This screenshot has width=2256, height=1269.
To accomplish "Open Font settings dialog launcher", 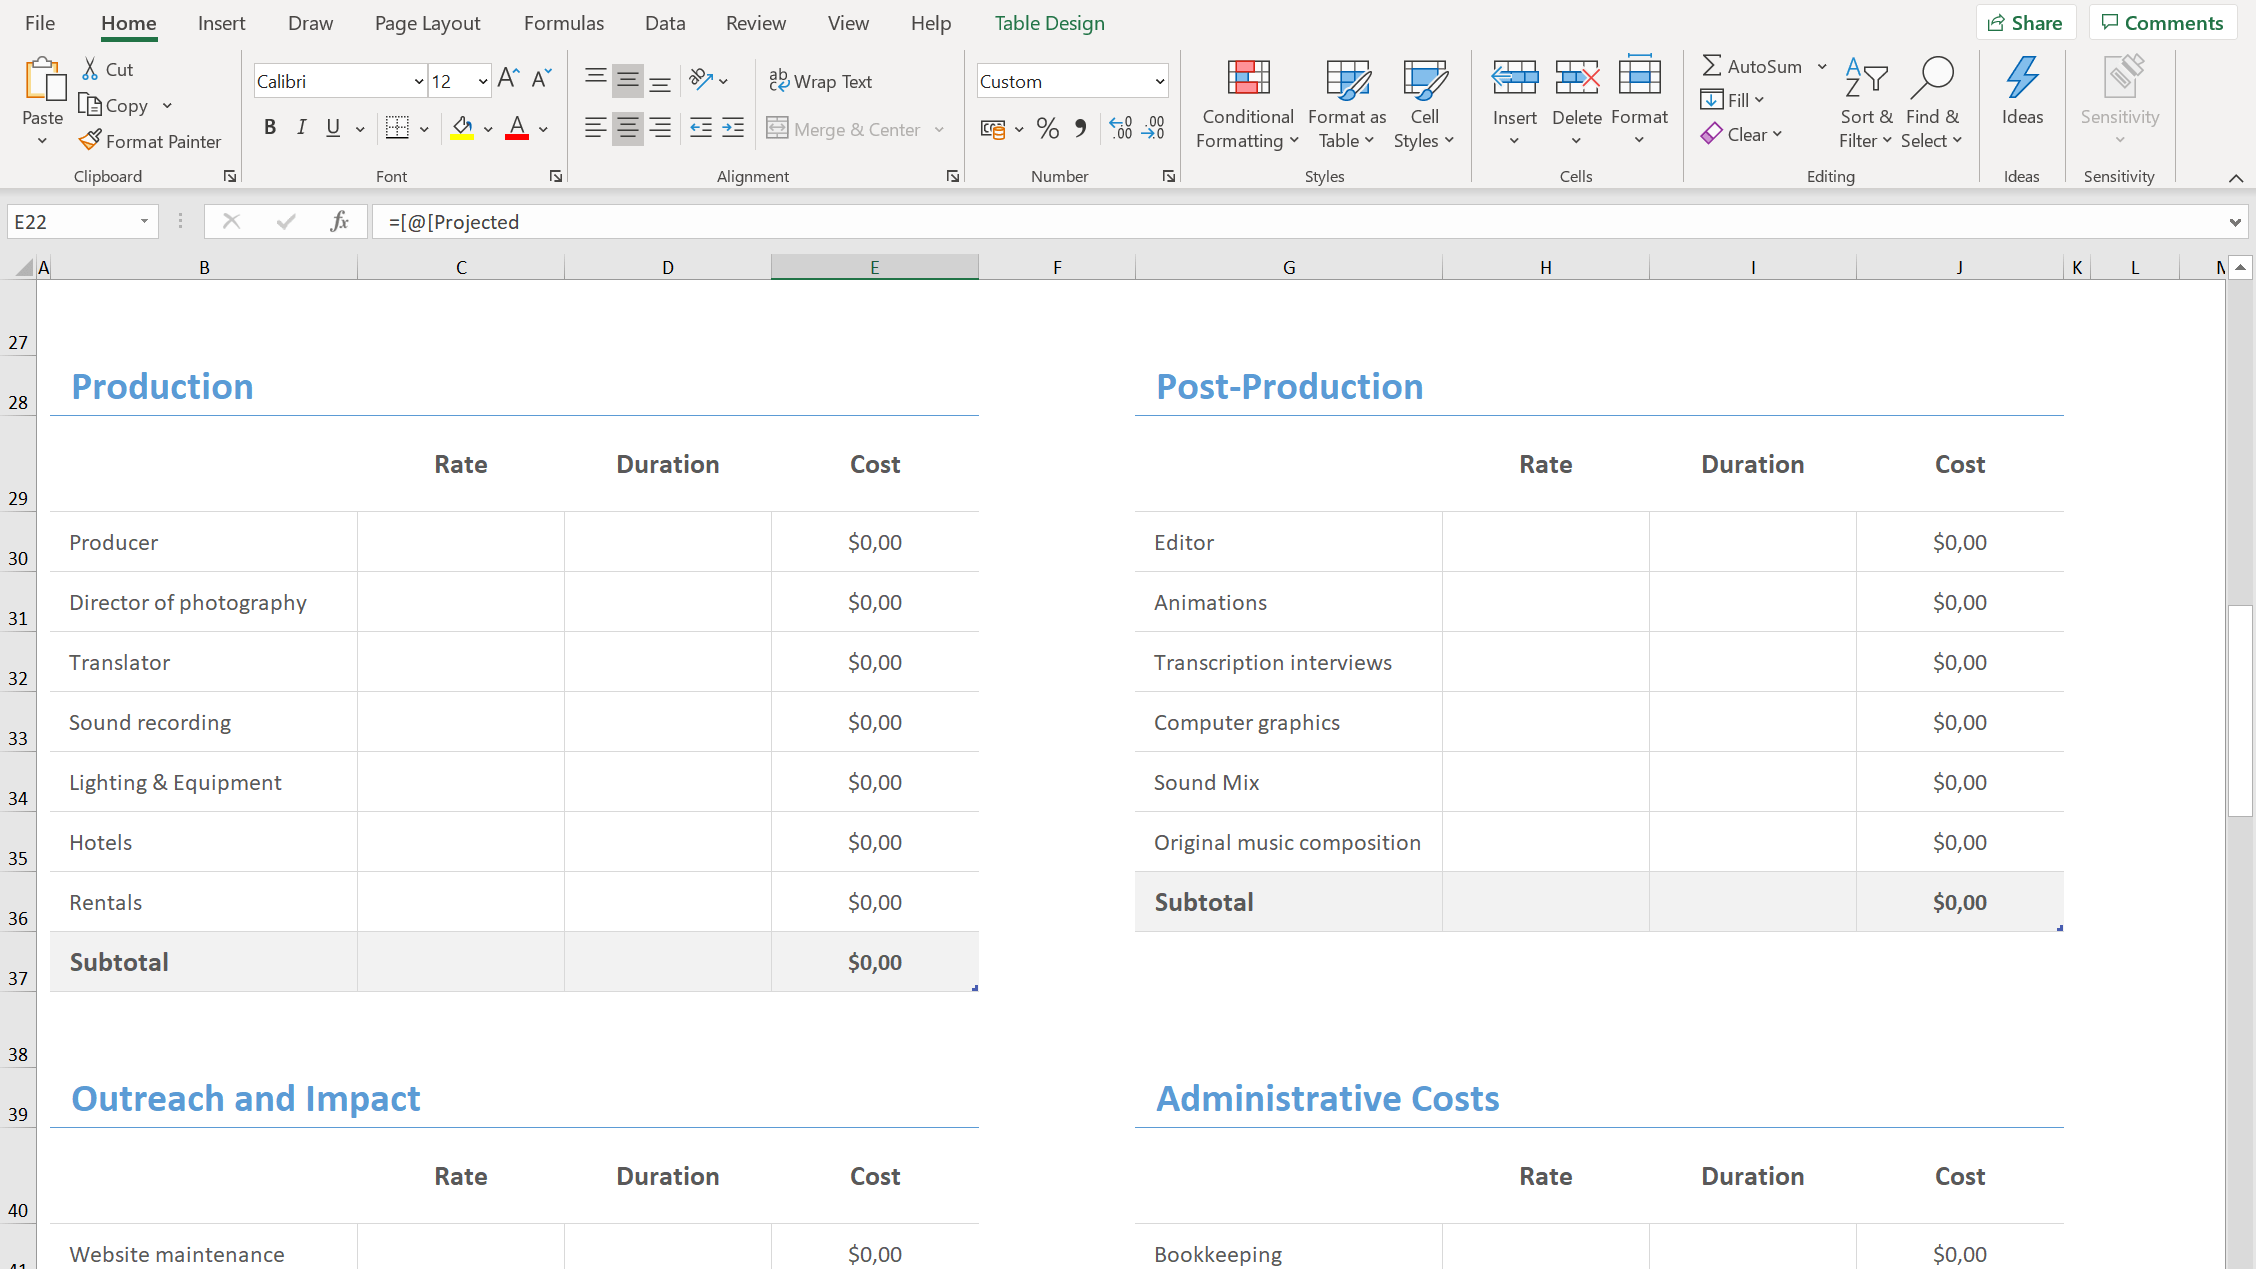I will [556, 176].
